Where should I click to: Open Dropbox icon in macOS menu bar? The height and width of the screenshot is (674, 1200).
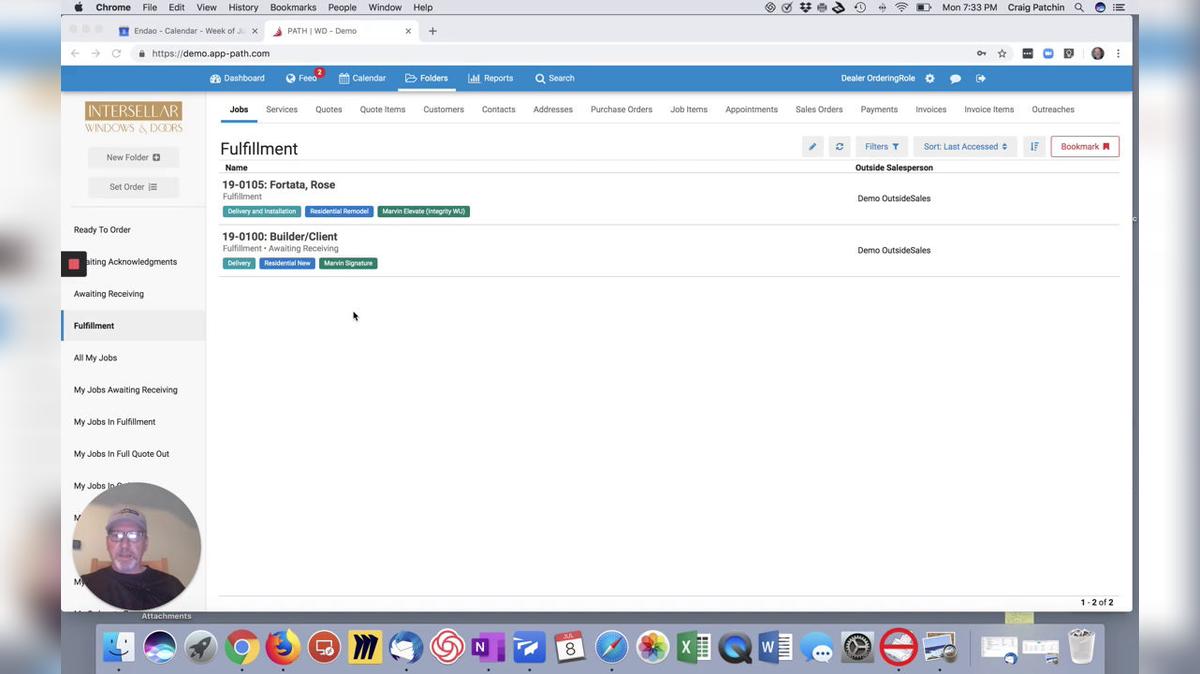[x=805, y=7]
